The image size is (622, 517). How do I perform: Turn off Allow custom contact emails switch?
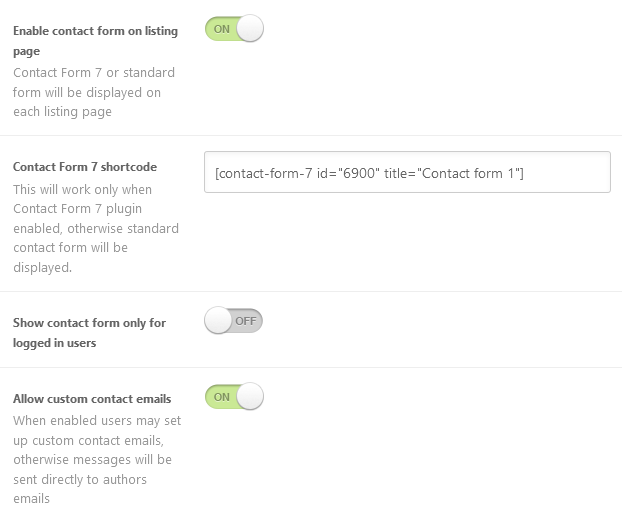(234, 396)
